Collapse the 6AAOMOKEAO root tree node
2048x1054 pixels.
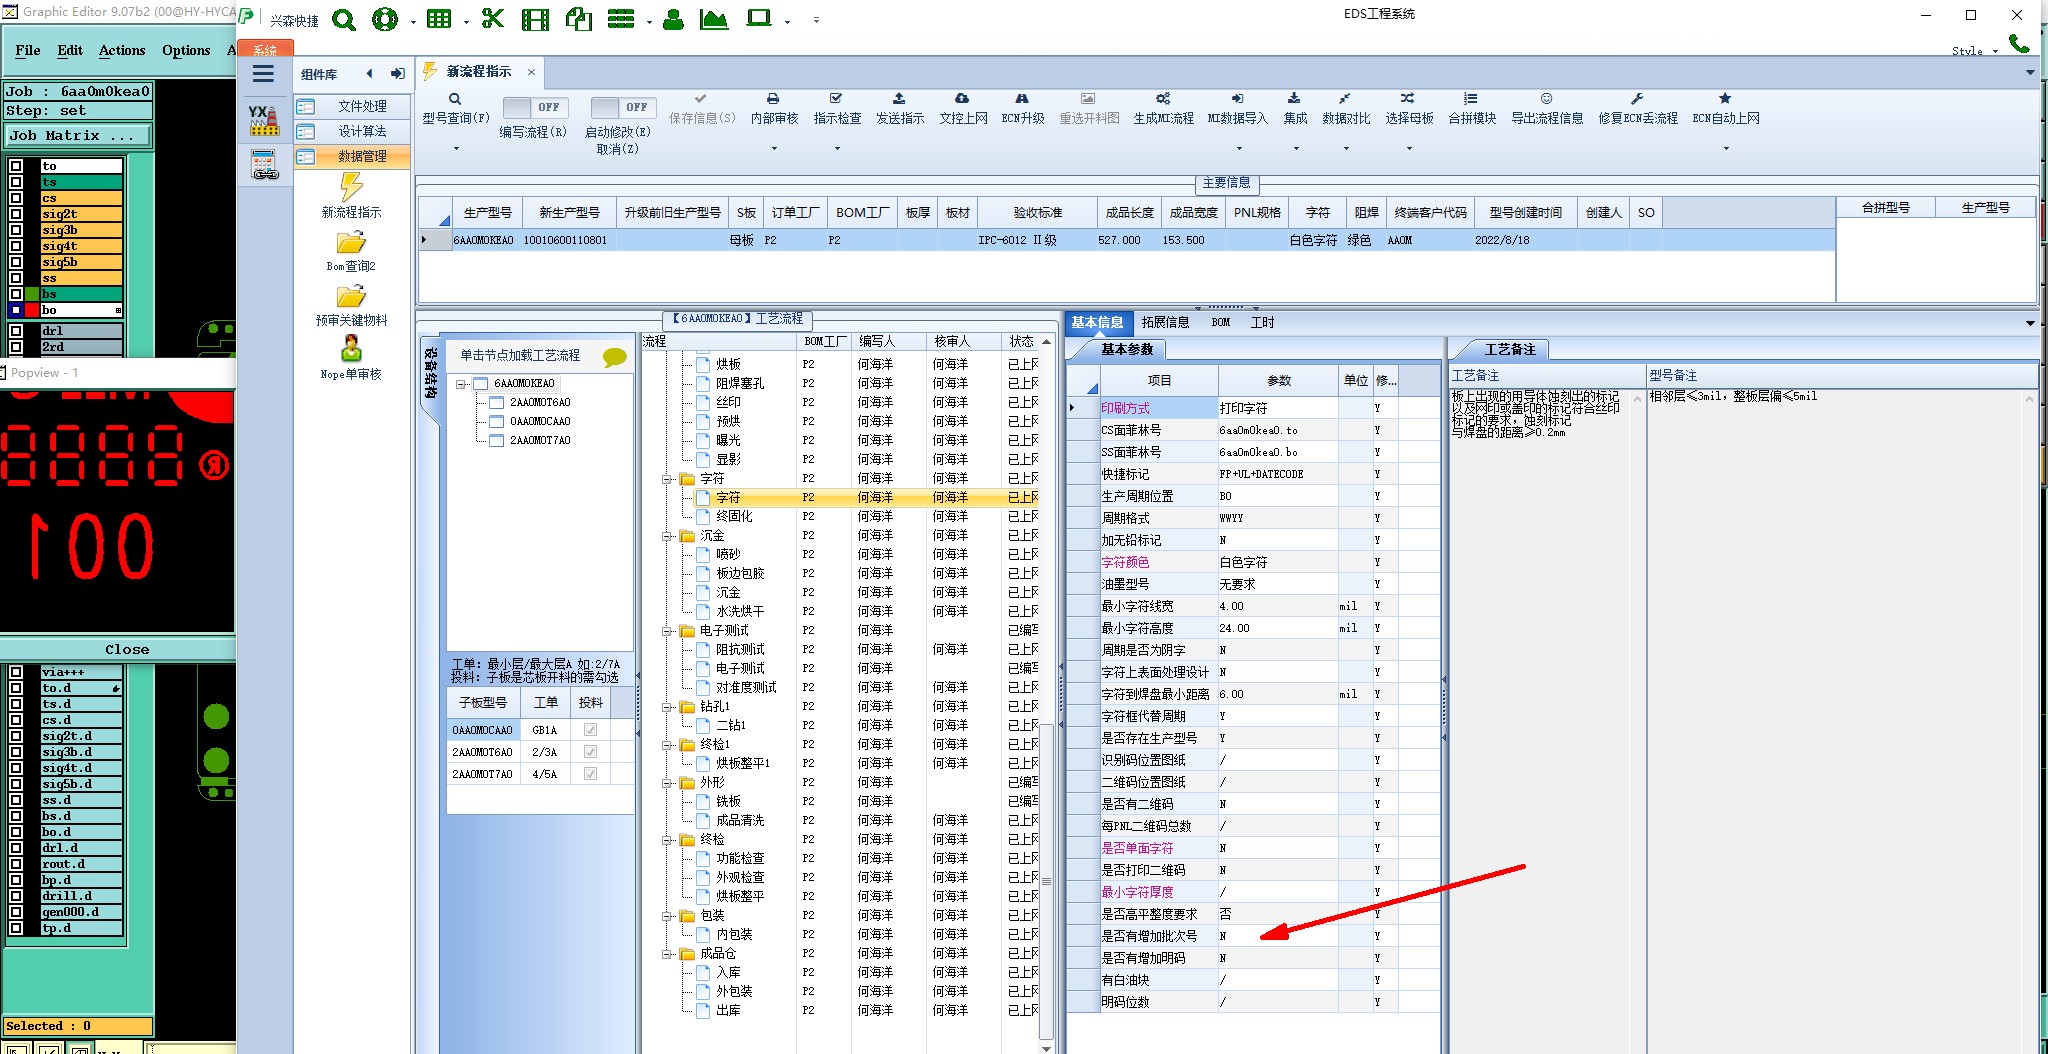click(x=461, y=384)
